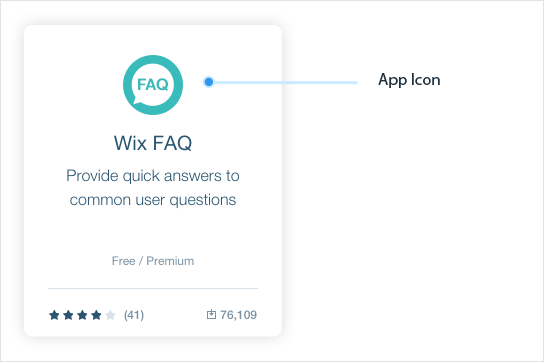The width and height of the screenshot is (544, 362).
Task: Click the third rating star
Action: pos(82,315)
